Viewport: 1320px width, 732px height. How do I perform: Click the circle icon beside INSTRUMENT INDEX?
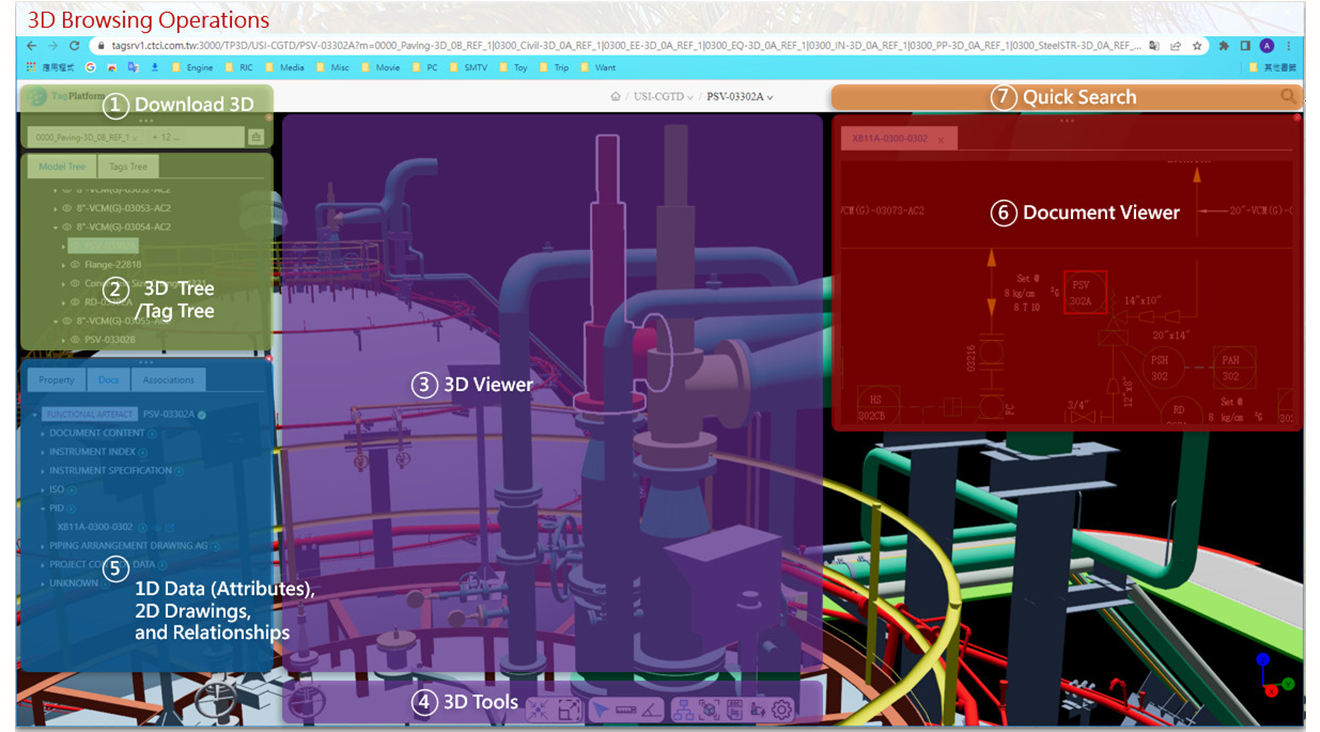pos(143,453)
